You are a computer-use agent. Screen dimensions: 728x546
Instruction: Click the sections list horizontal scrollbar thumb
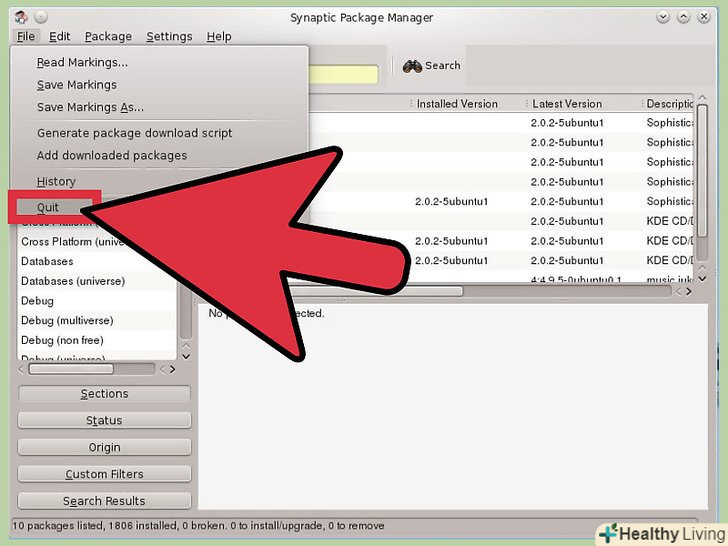click(x=71, y=369)
